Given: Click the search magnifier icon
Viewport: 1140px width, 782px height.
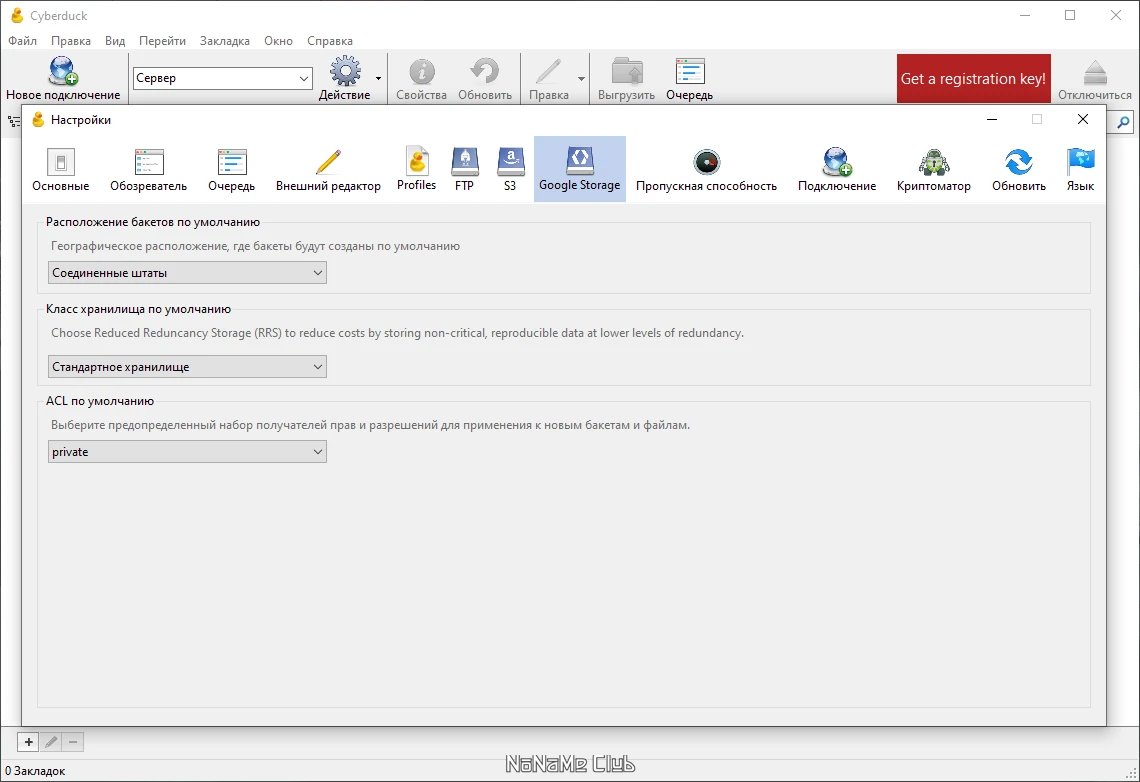Looking at the screenshot, I should 1123,122.
